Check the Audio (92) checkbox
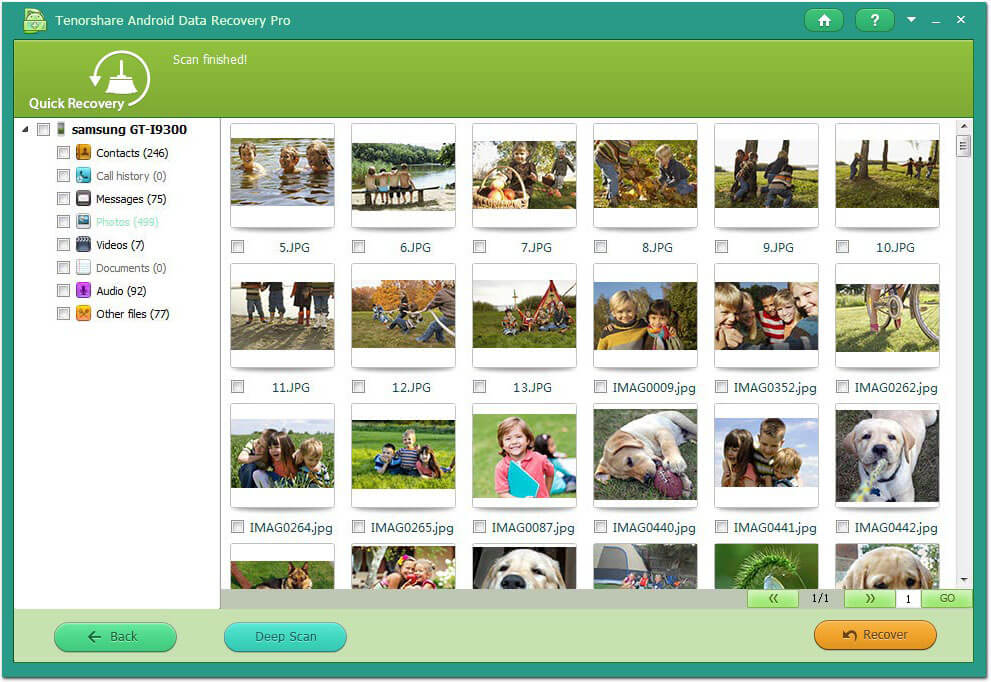Screen dimensions: 991x682 point(63,290)
